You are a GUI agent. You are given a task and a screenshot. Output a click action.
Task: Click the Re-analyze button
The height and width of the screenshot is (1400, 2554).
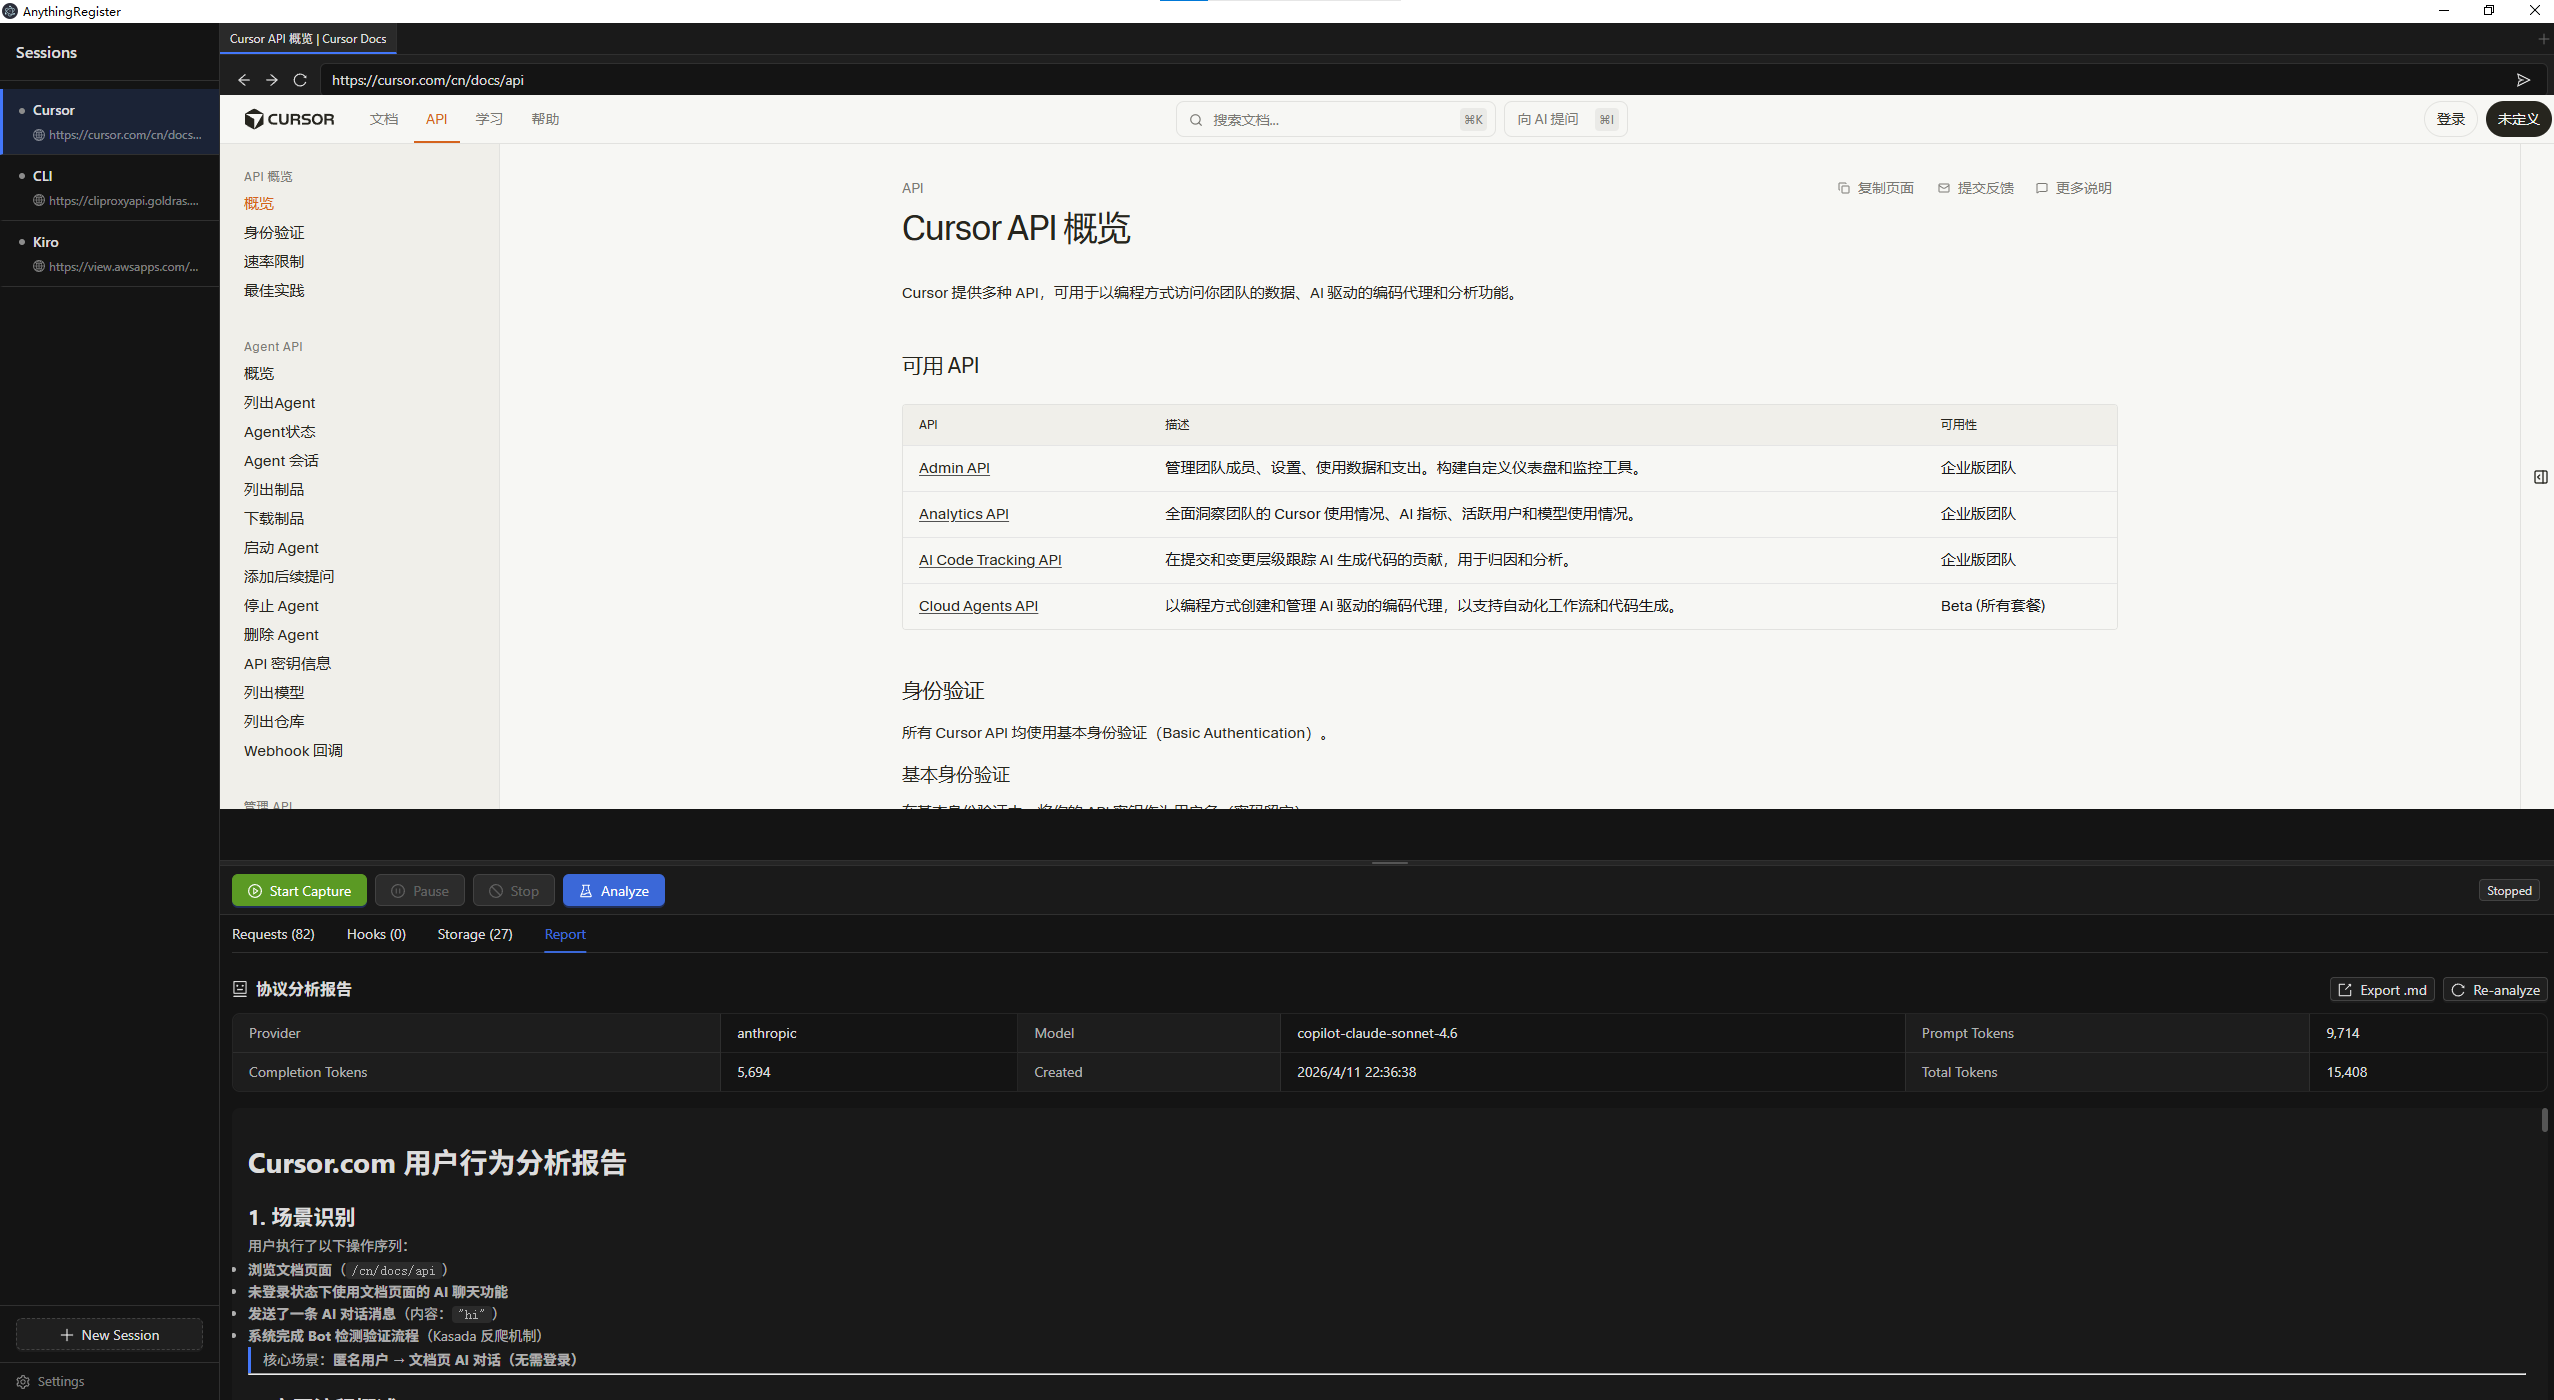point(2495,990)
